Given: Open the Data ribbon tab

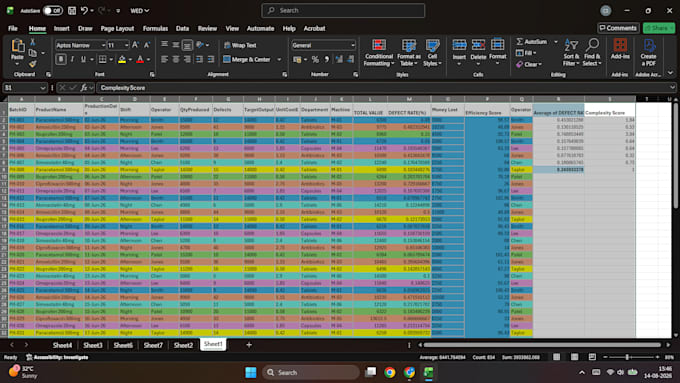Looking at the screenshot, I should click(x=182, y=28).
